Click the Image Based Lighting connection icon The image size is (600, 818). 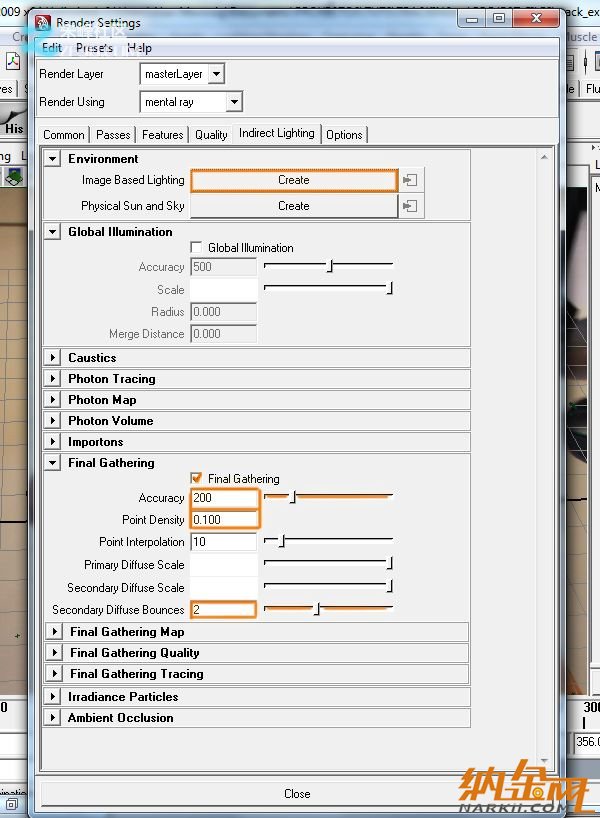[410, 181]
